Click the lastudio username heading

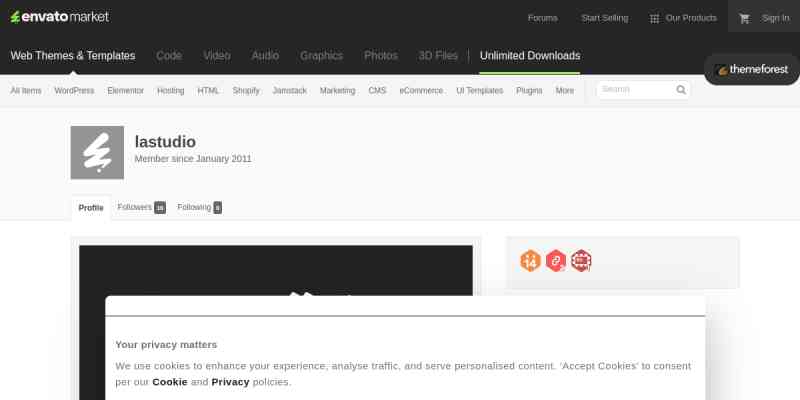pyautogui.click(x=165, y=142)
